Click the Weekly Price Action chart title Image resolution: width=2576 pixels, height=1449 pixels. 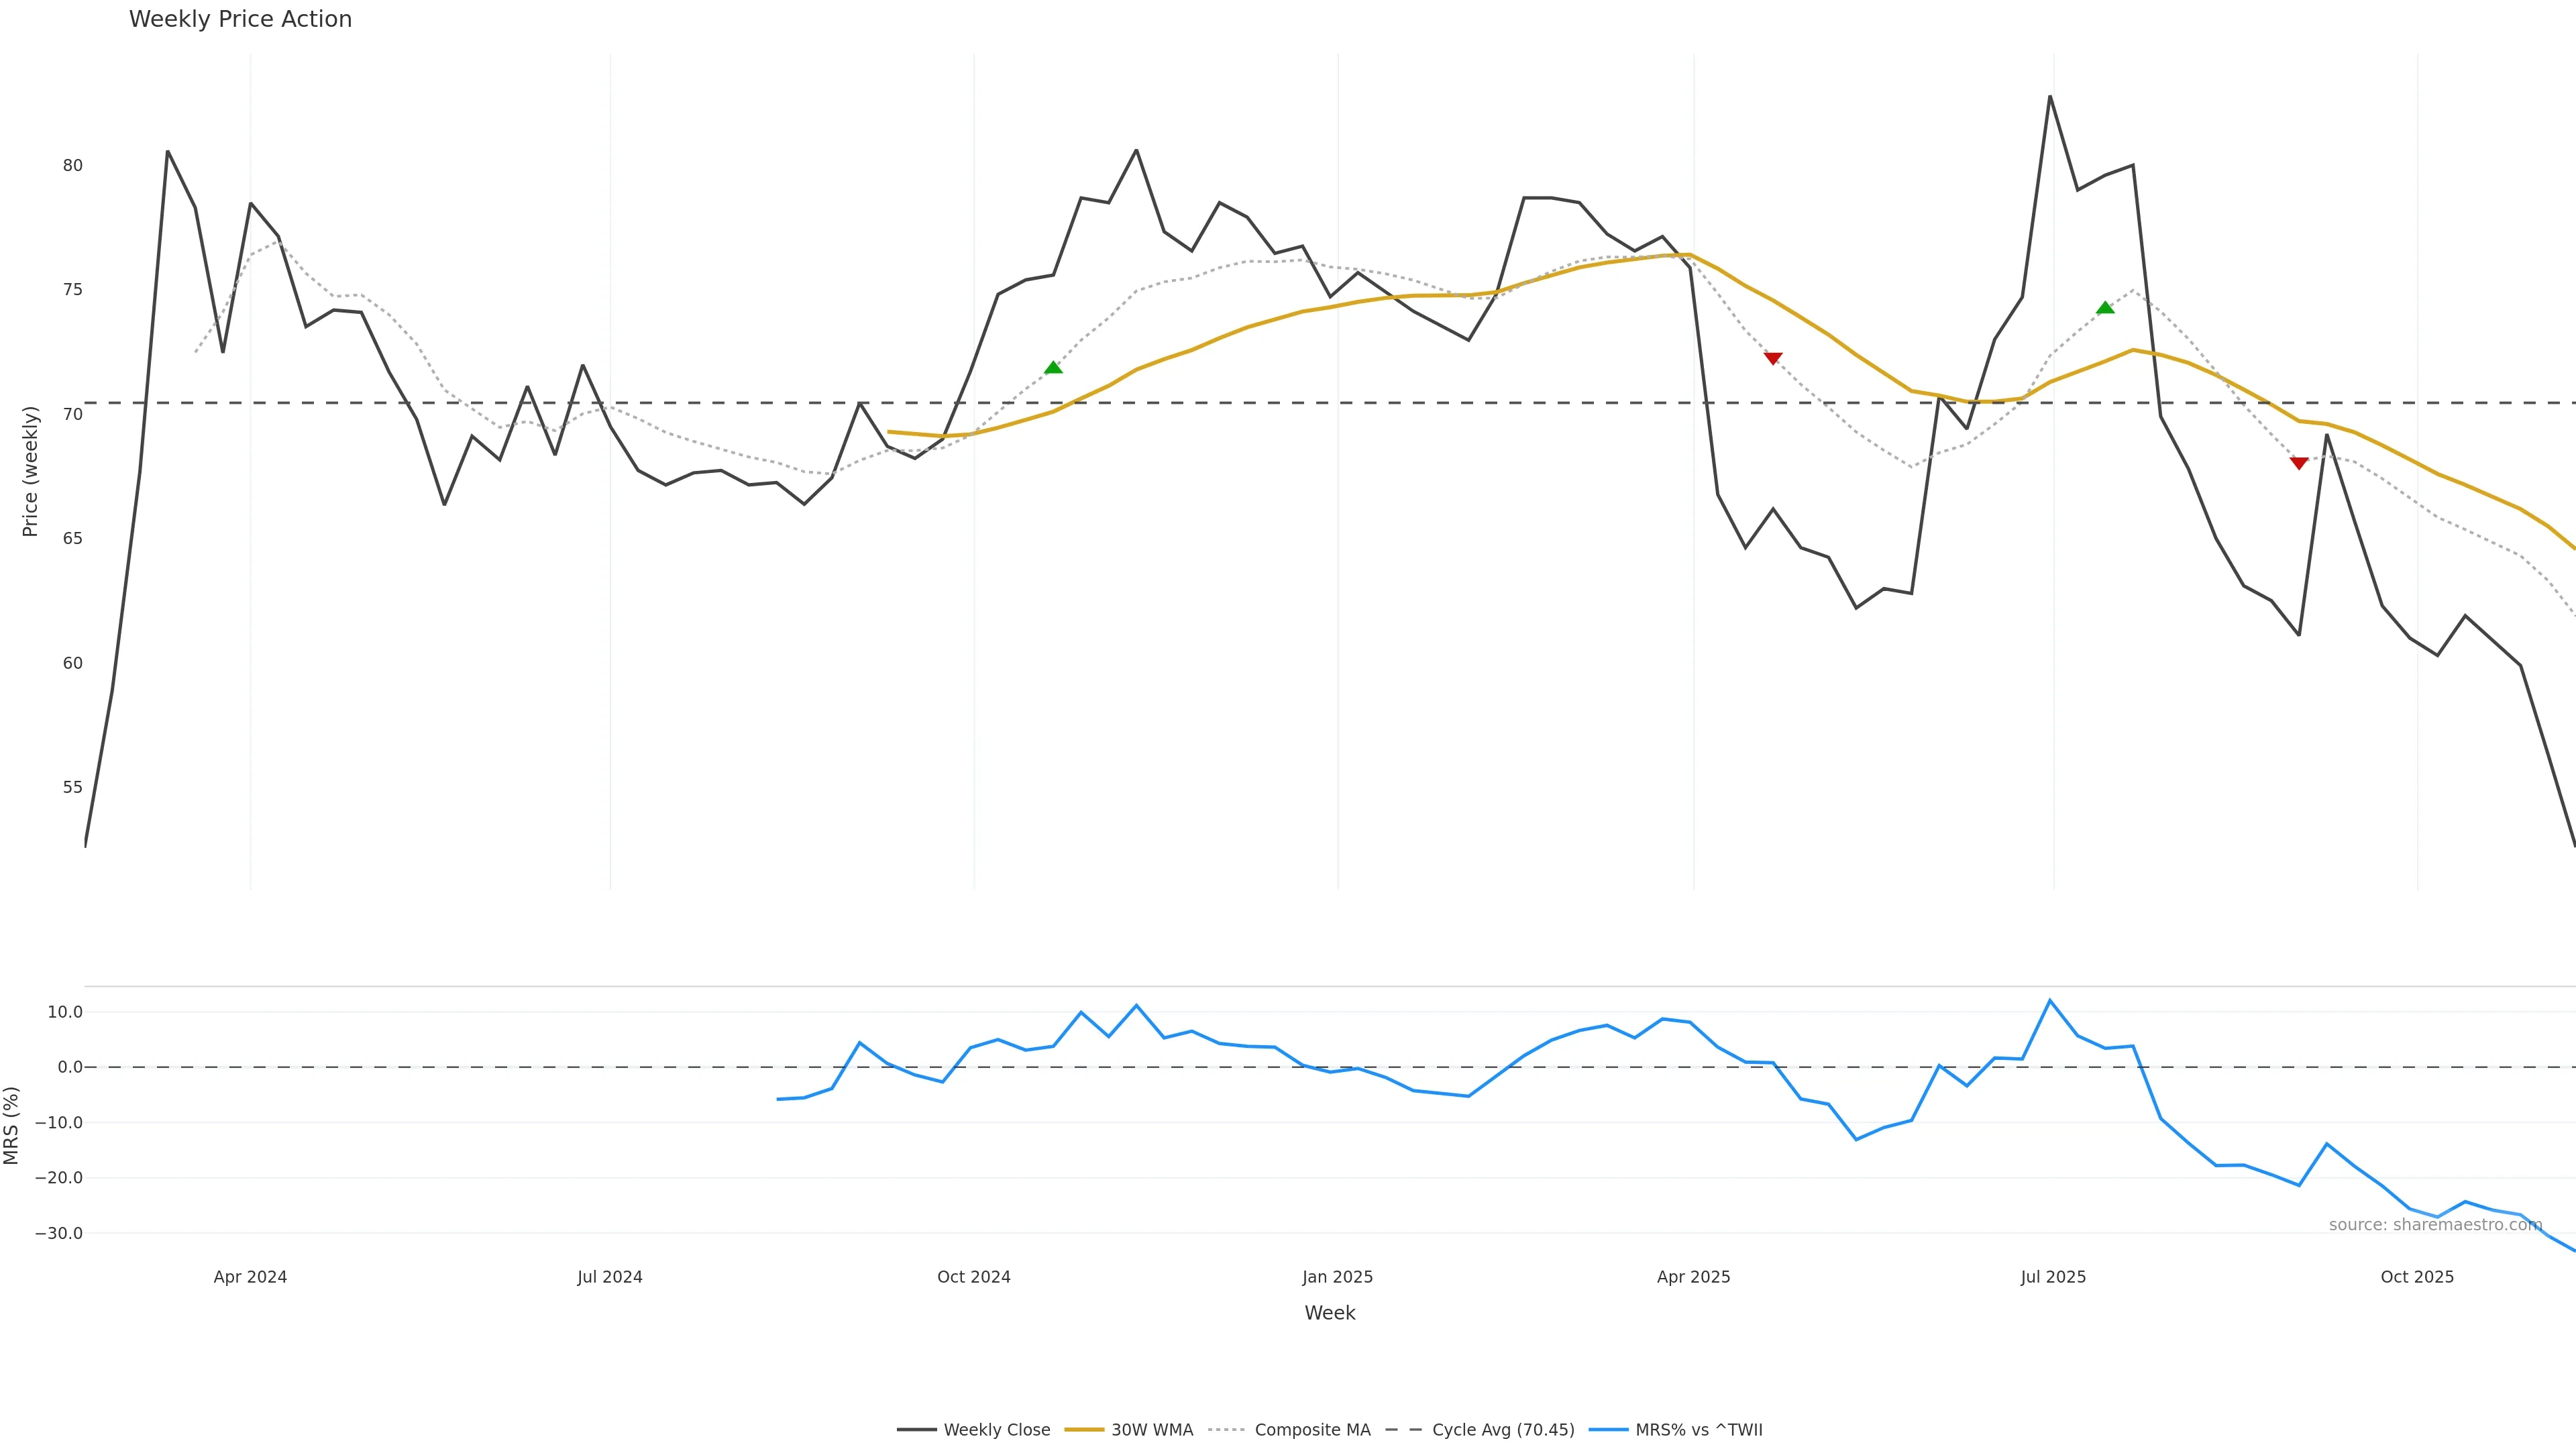pyautogui.click(x=240, y=19)
